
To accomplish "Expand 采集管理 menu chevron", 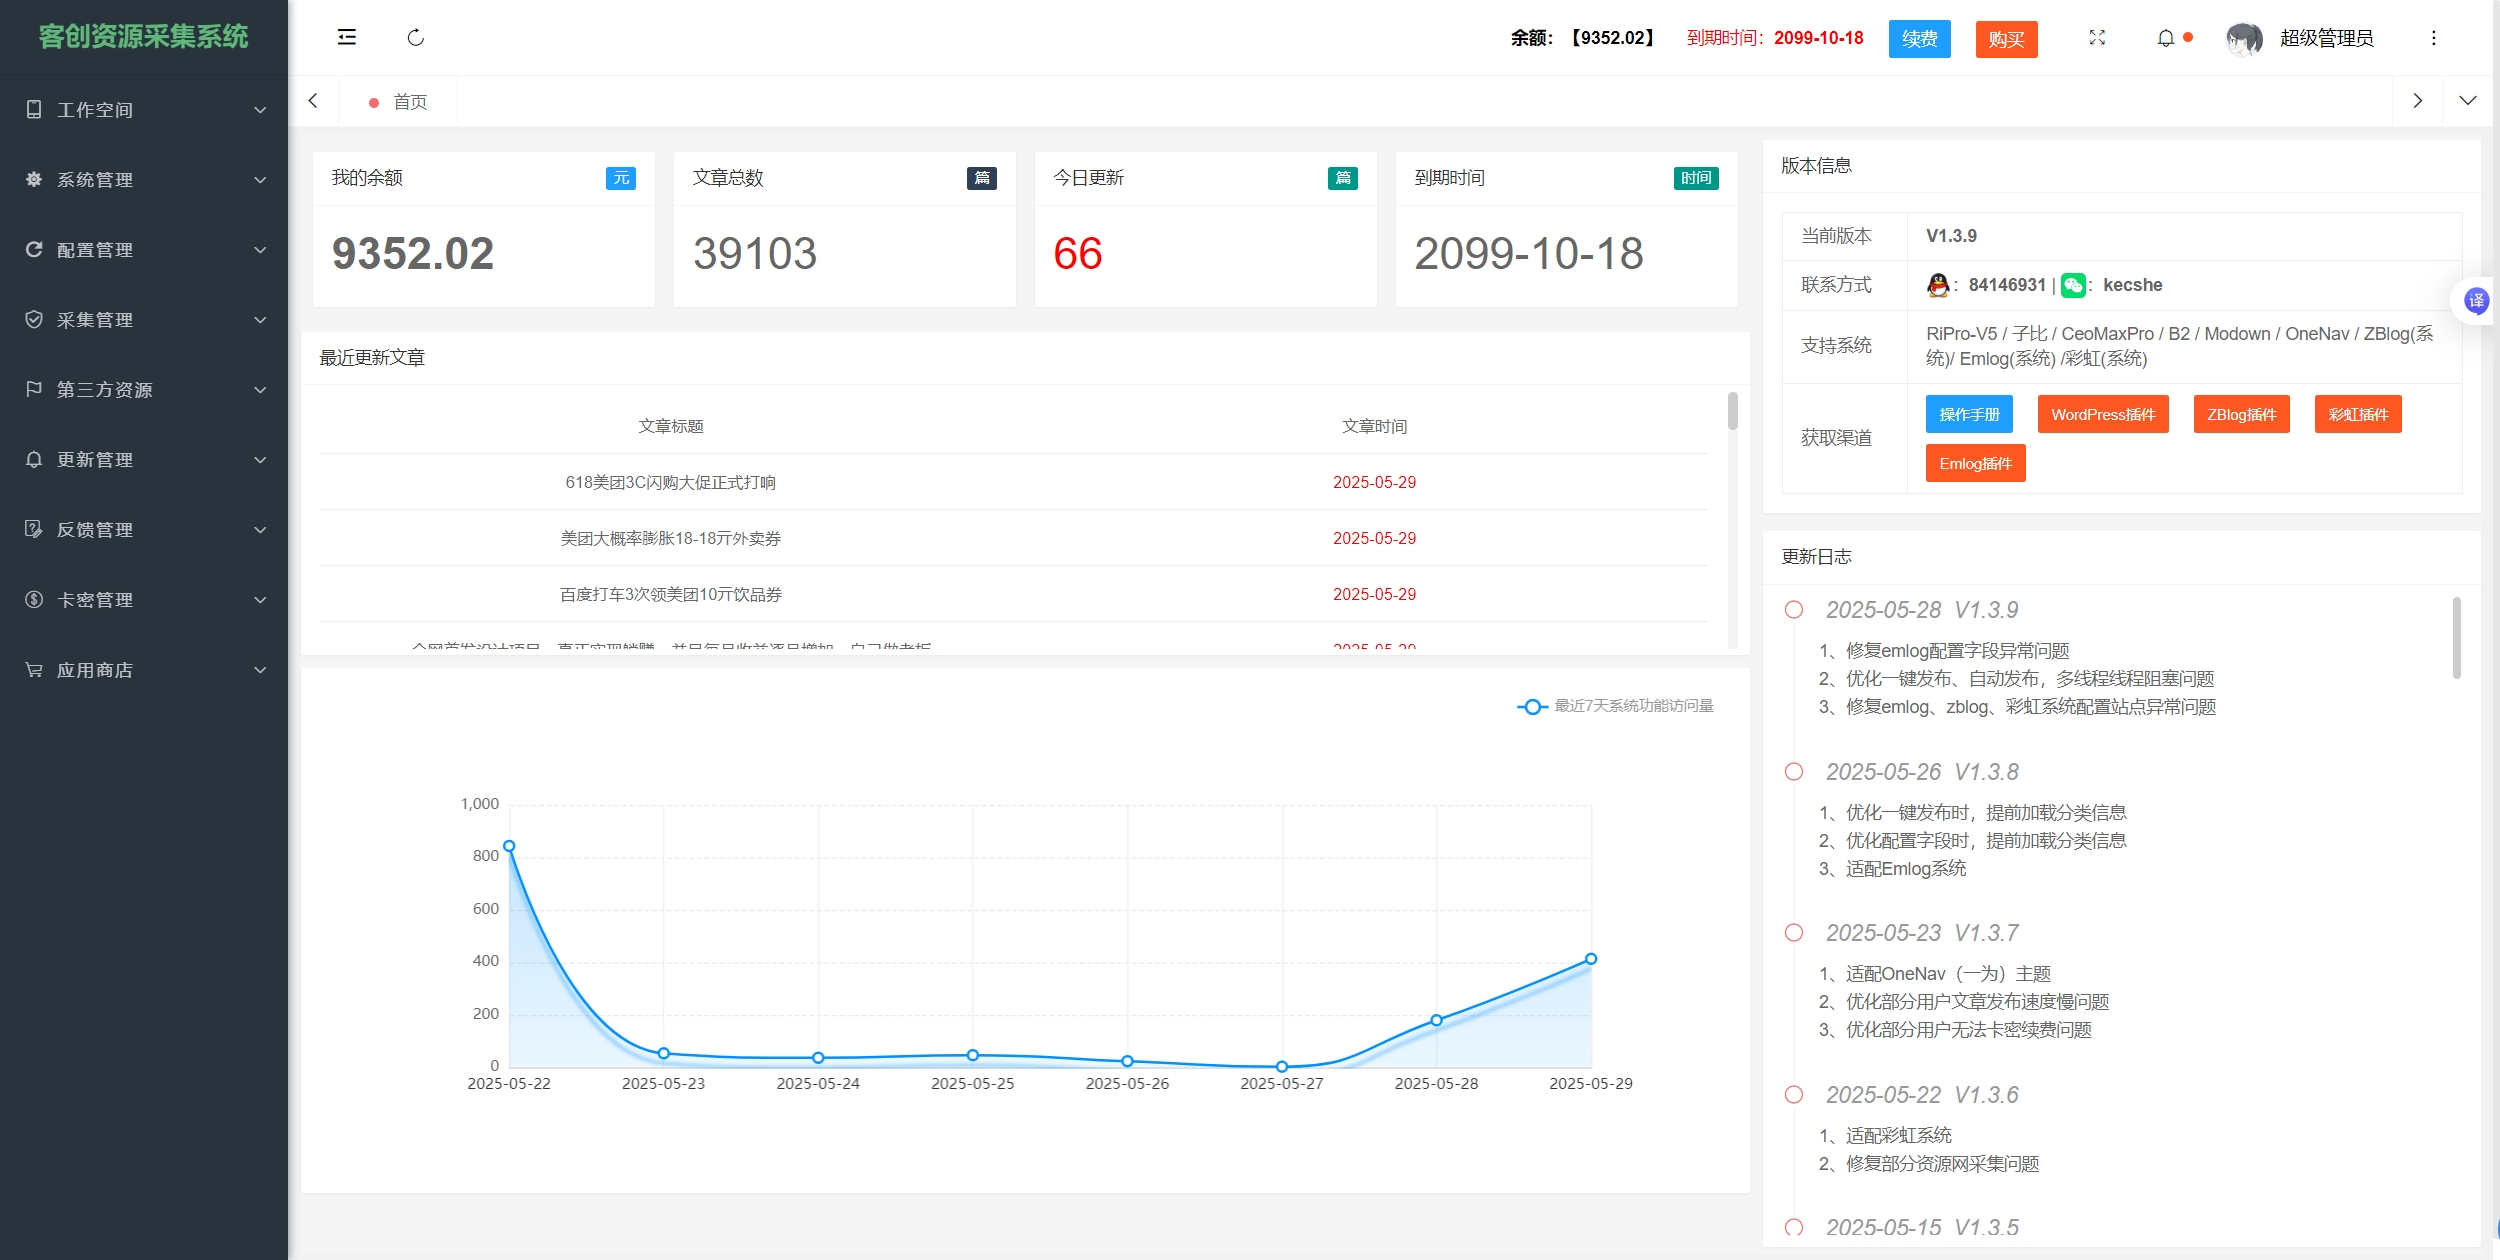I will click(260, 320).
